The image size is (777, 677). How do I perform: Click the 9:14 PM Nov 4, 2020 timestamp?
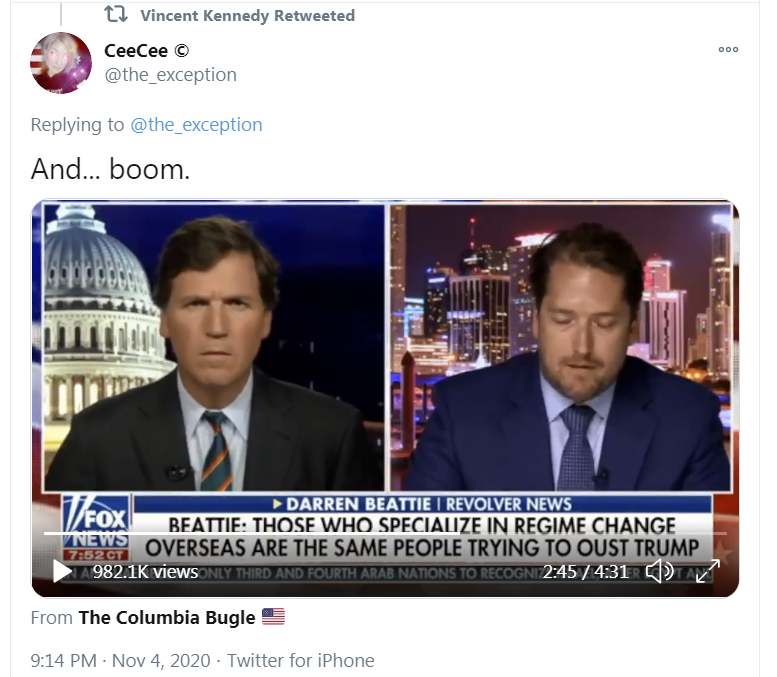tap(120, 661)
